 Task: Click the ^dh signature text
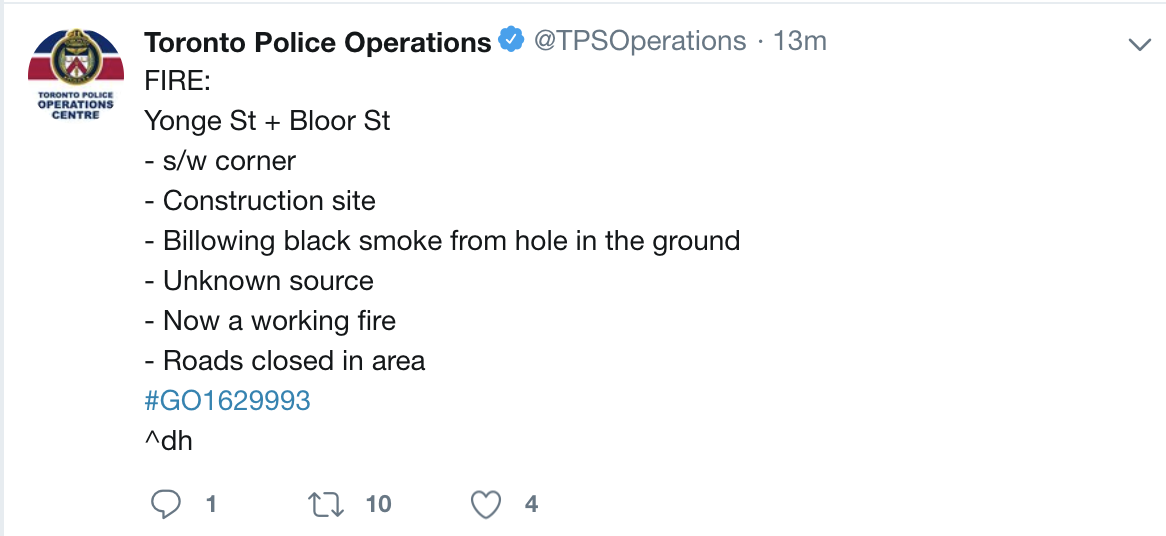pyautogui.click(x=169, y=441)
